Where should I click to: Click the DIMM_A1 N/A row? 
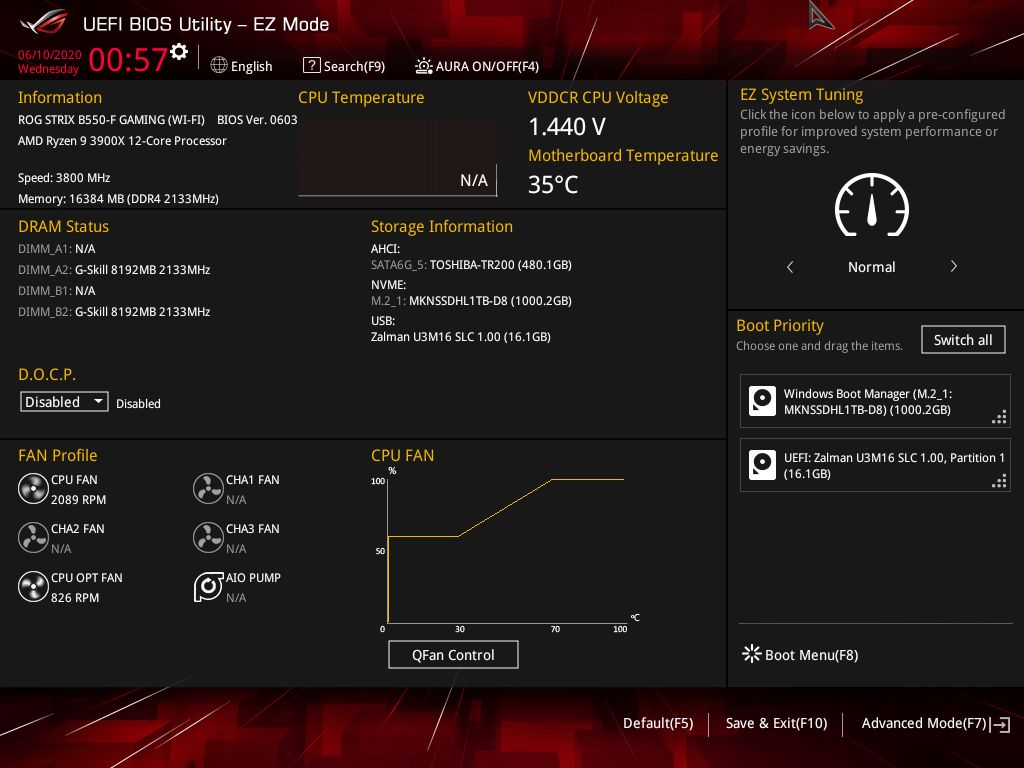click(x=57, y=249)
